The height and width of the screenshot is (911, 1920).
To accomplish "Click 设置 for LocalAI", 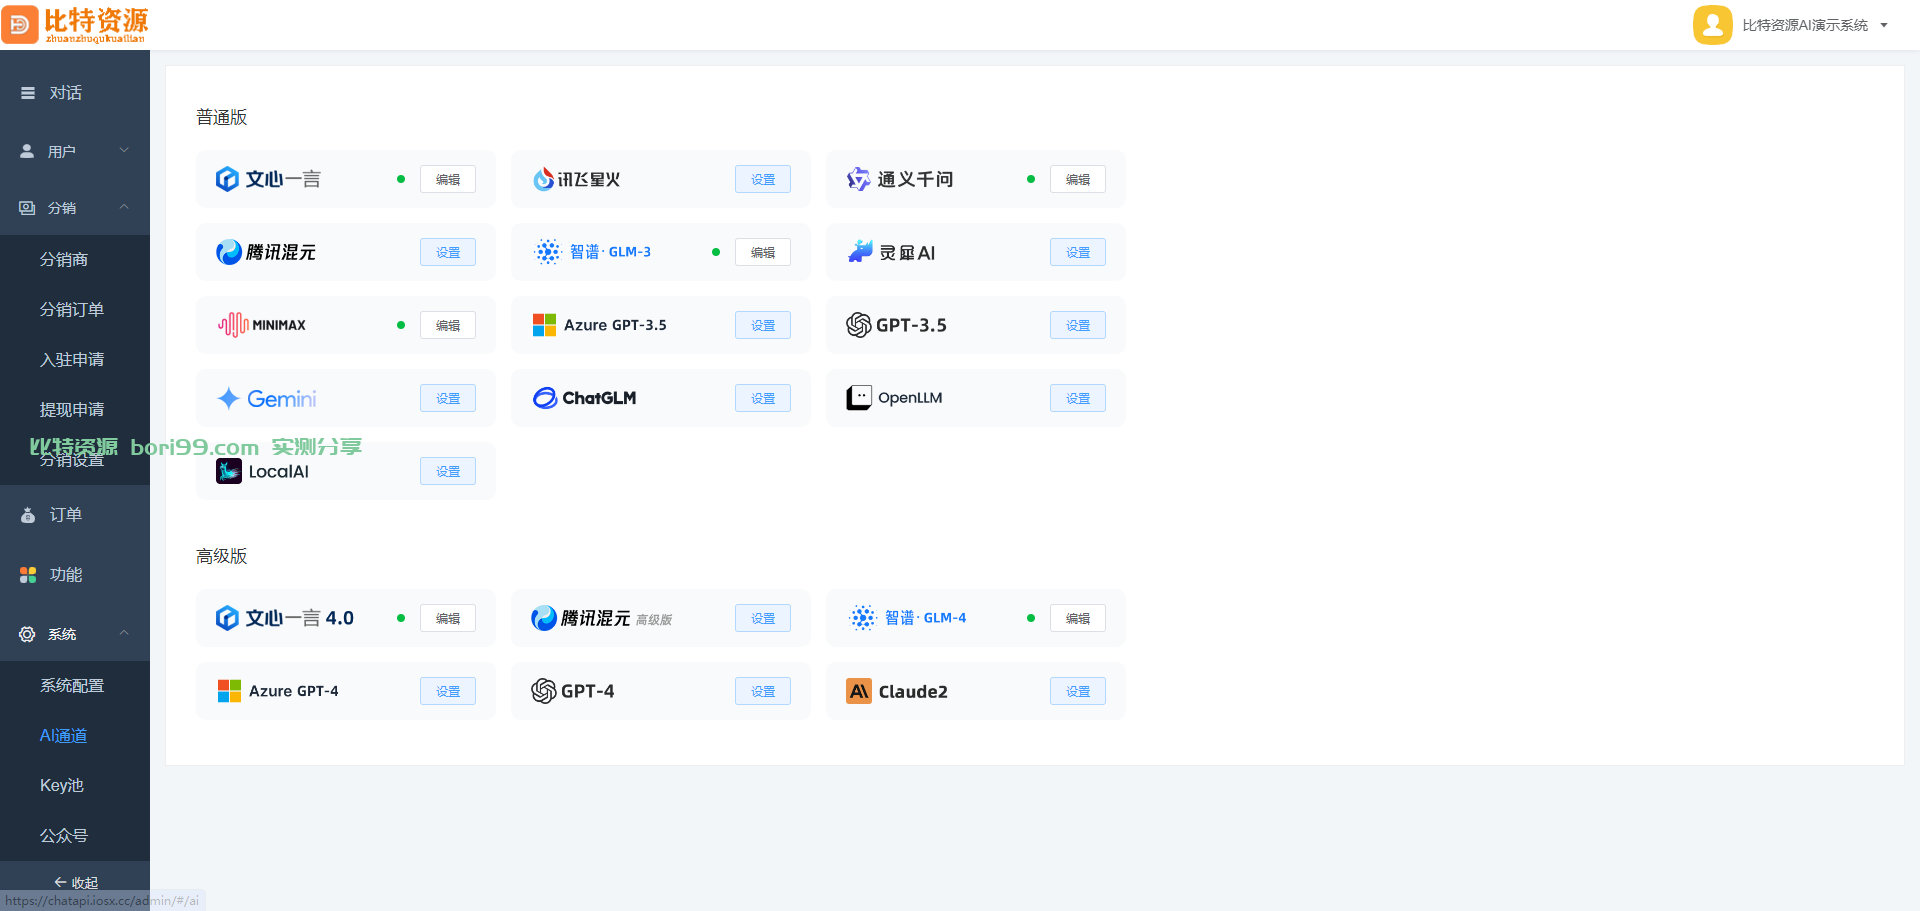I will [x=448, y=471].
